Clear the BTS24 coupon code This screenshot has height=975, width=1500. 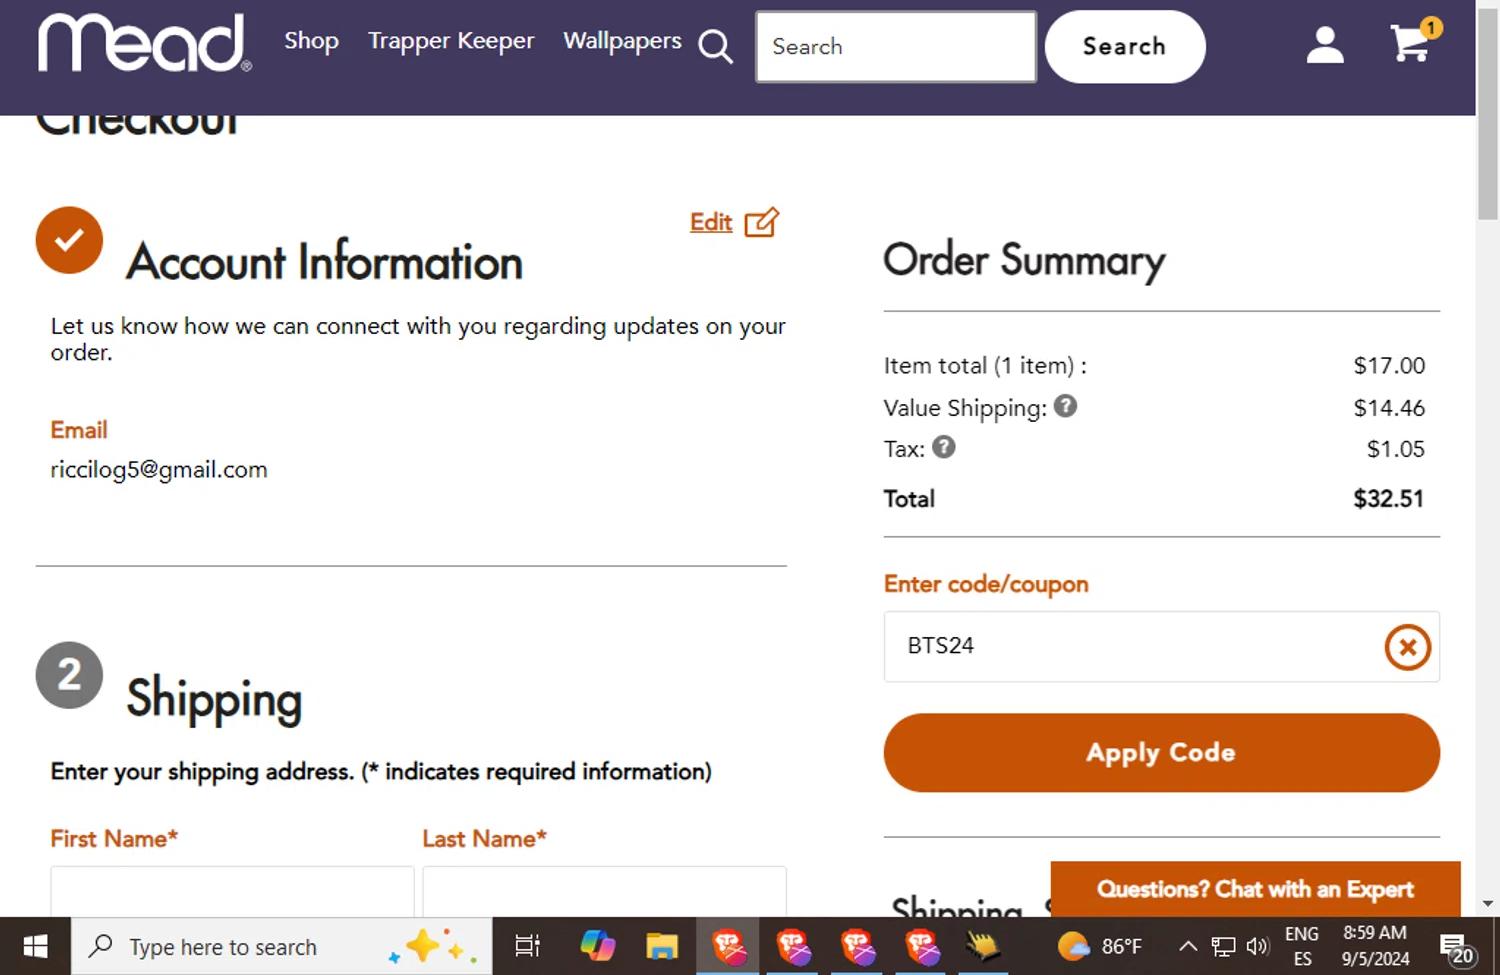point(1406,647)
